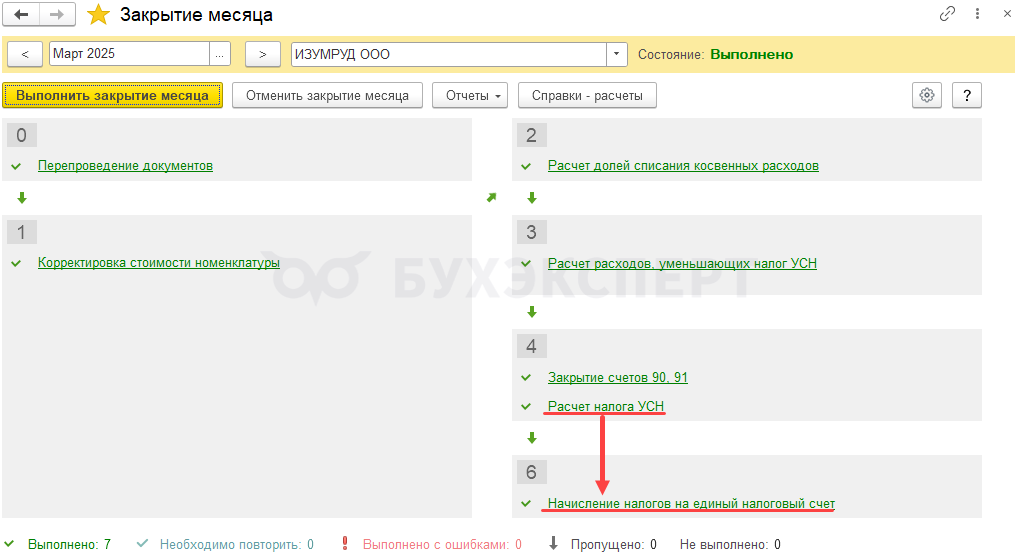Image resolution: width=1019 pixels, height=558 pixels.
Task: Click checkmark beside Расчет долей списания
Action: [526, 166]
